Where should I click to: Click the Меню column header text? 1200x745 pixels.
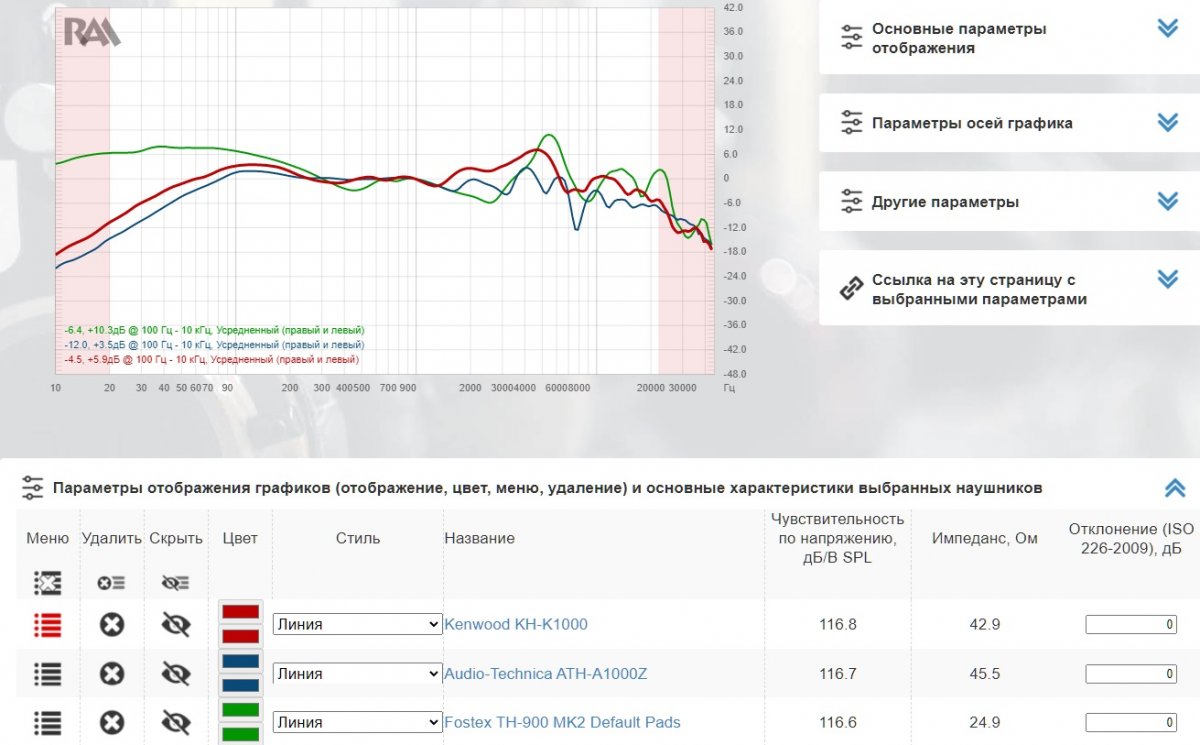coord(47,538)
